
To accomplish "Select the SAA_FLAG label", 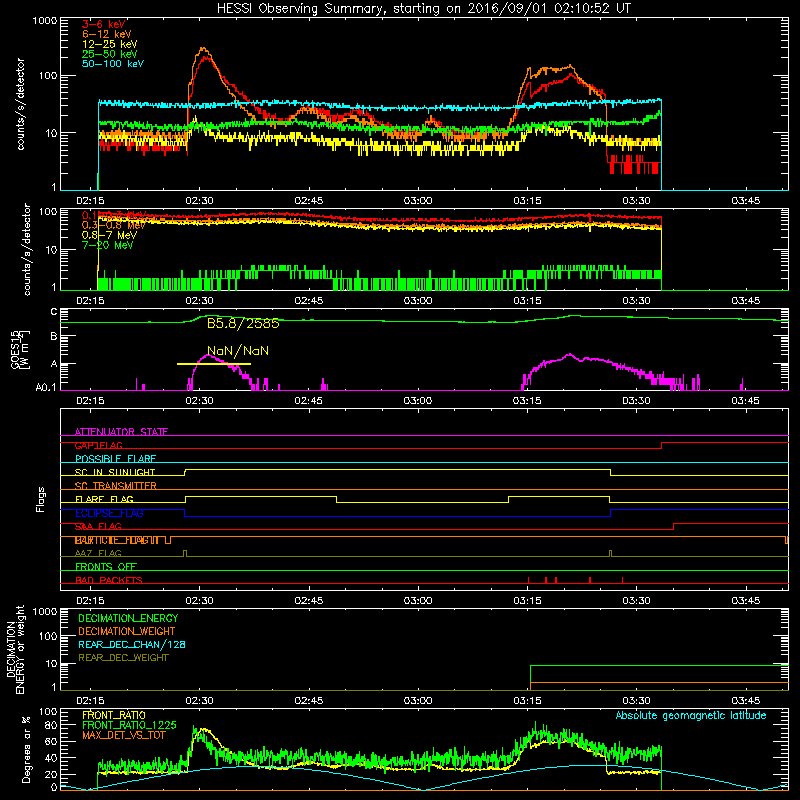I will pos(98,527).
